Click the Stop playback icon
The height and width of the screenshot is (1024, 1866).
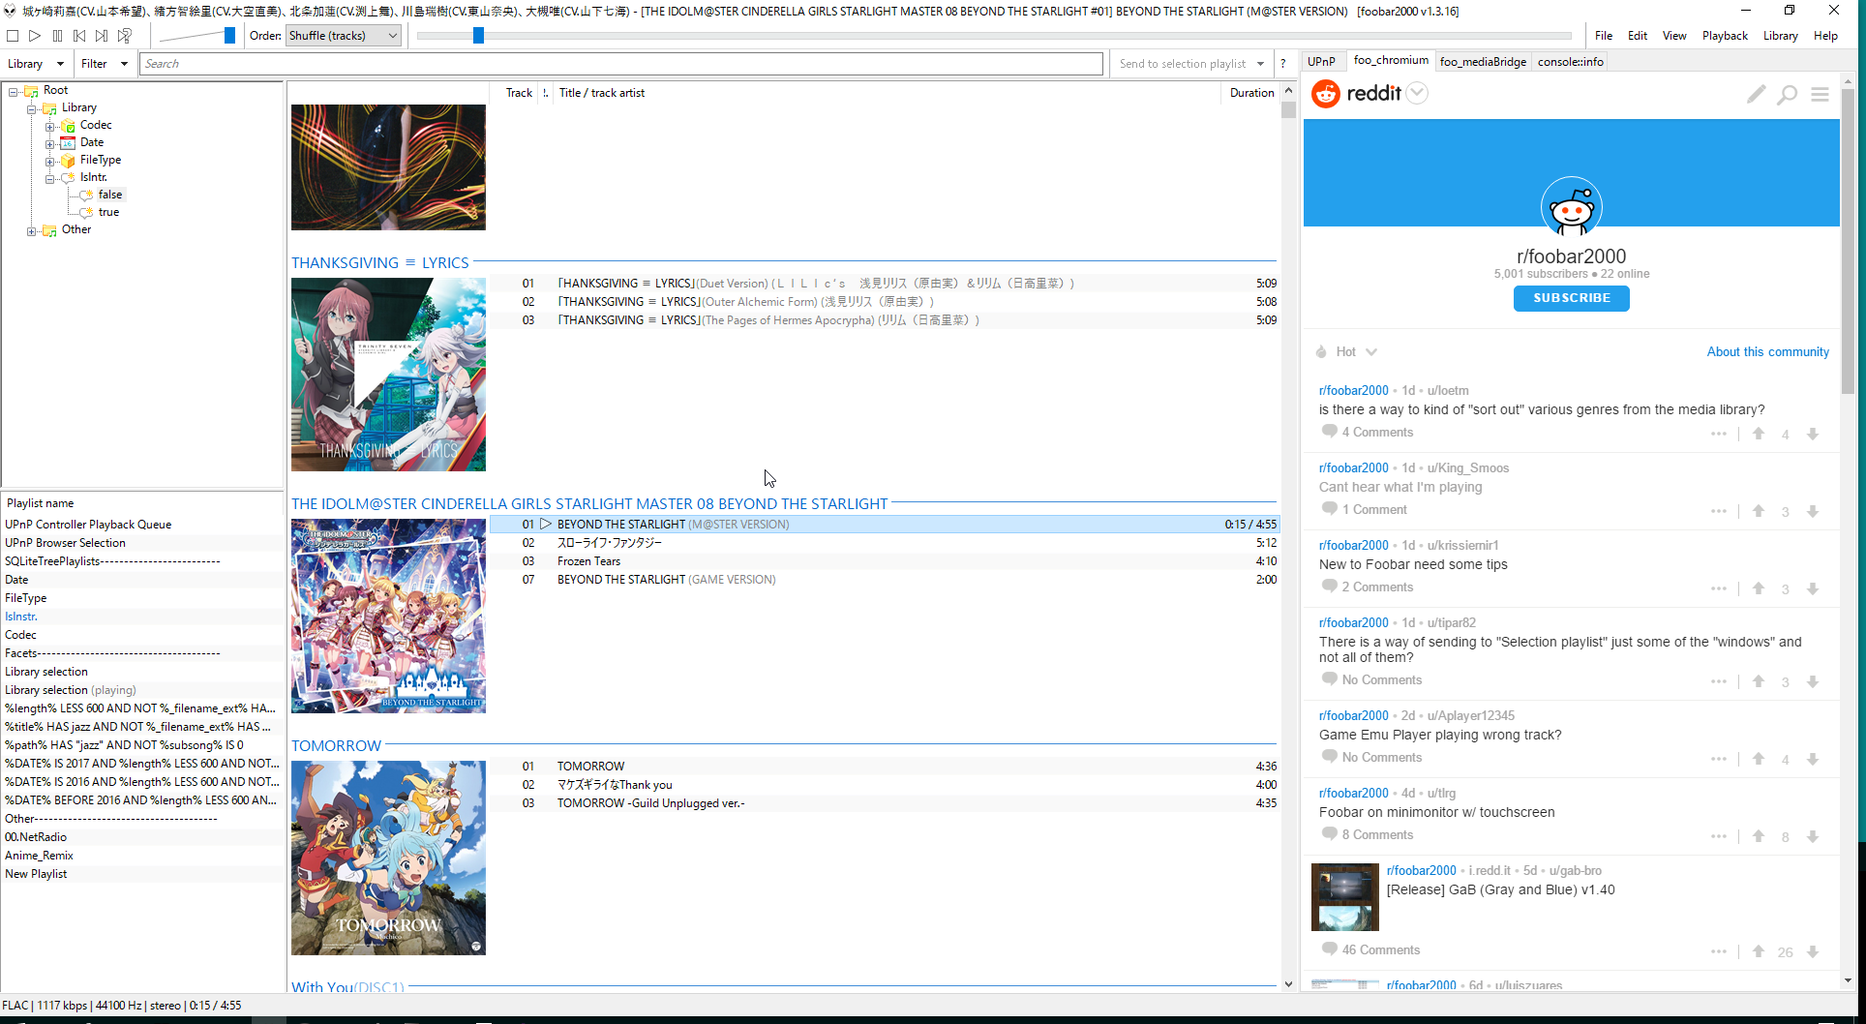pyautogui.click(x=13, y=36)
